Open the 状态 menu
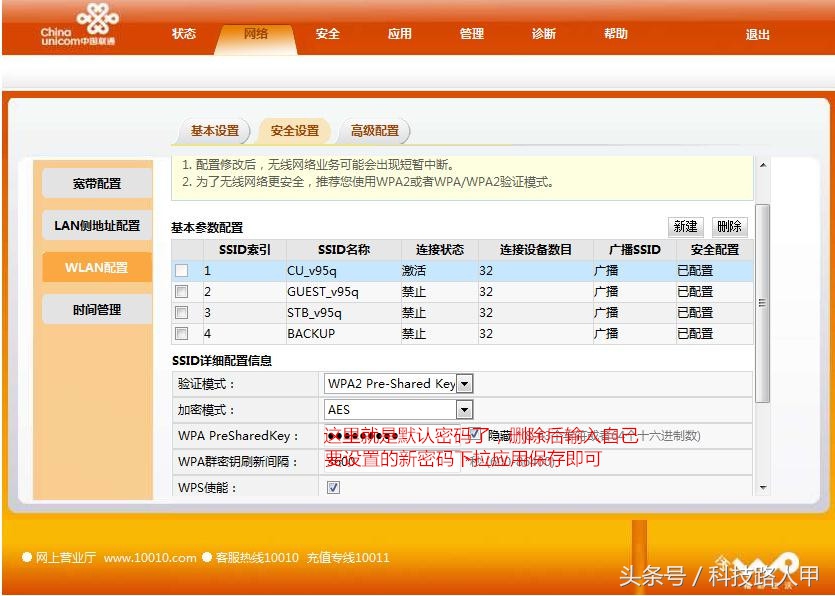The width and height of the screenshot is (835, 596). (x=183, y=33)
